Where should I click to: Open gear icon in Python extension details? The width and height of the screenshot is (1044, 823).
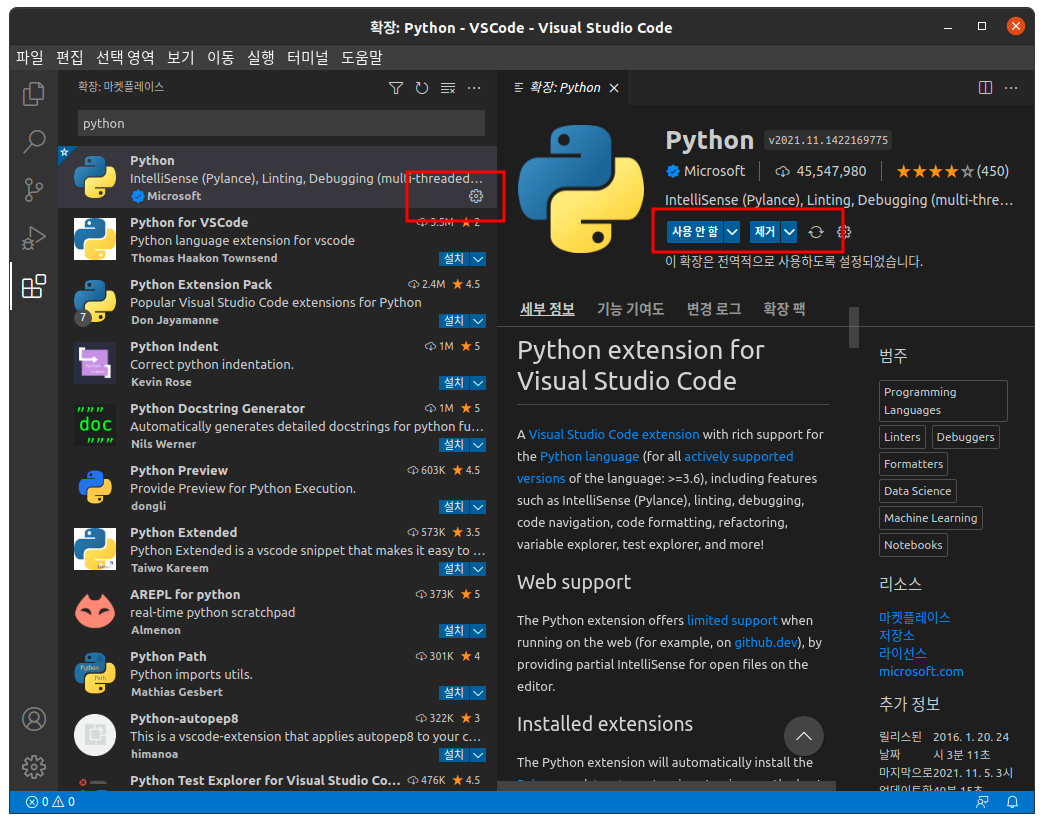844,232
